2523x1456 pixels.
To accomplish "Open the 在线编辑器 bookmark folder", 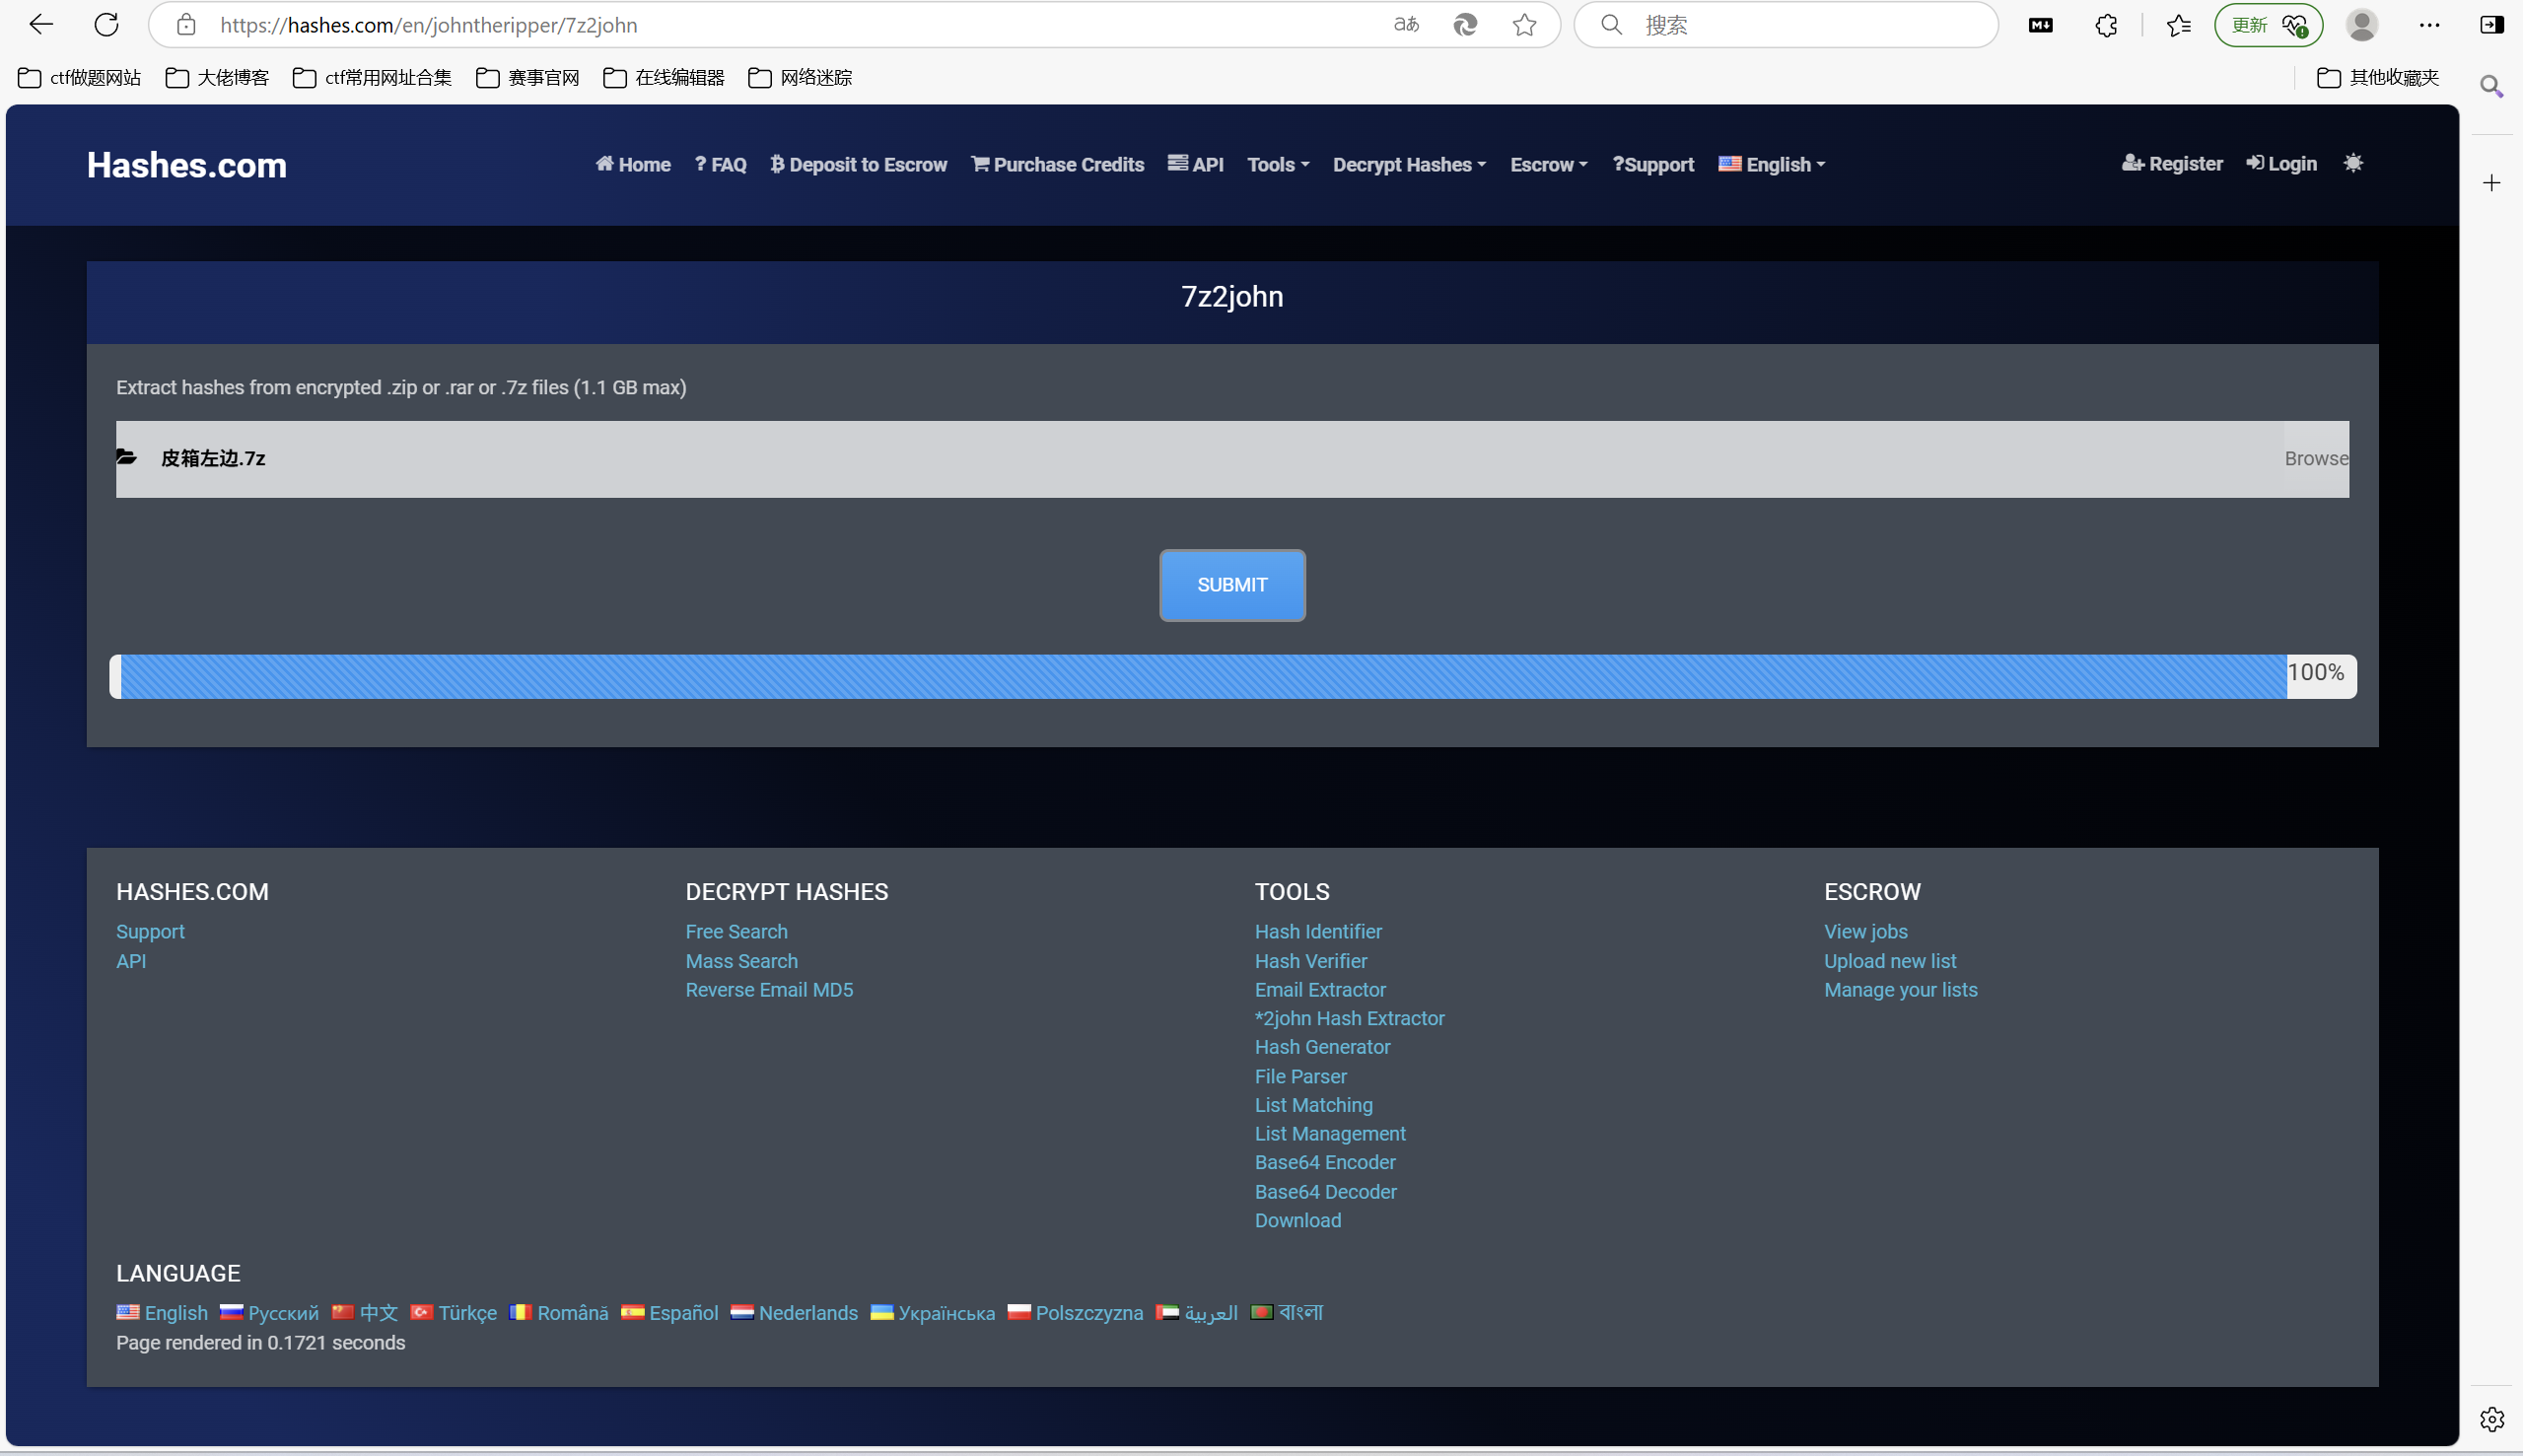I will 664,77.
